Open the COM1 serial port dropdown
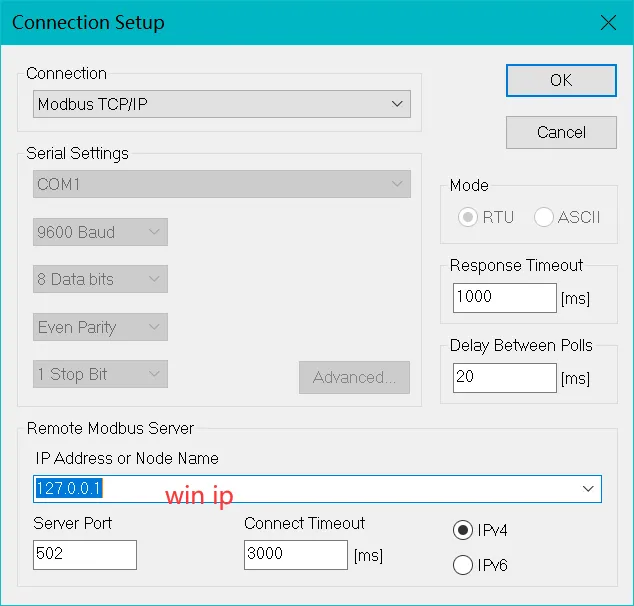 coord(222,184)
